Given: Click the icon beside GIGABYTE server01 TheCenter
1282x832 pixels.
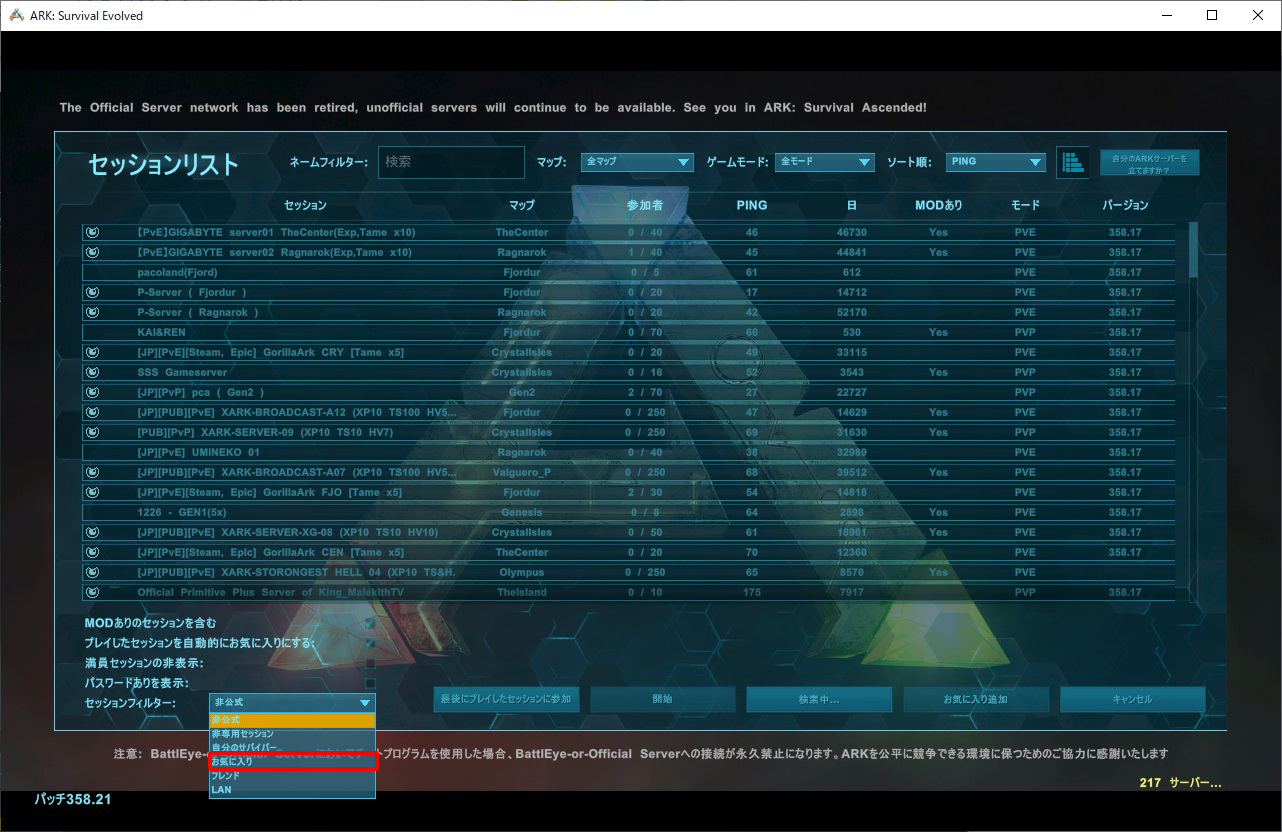Looking at the screenshot, I should (93, 232).
